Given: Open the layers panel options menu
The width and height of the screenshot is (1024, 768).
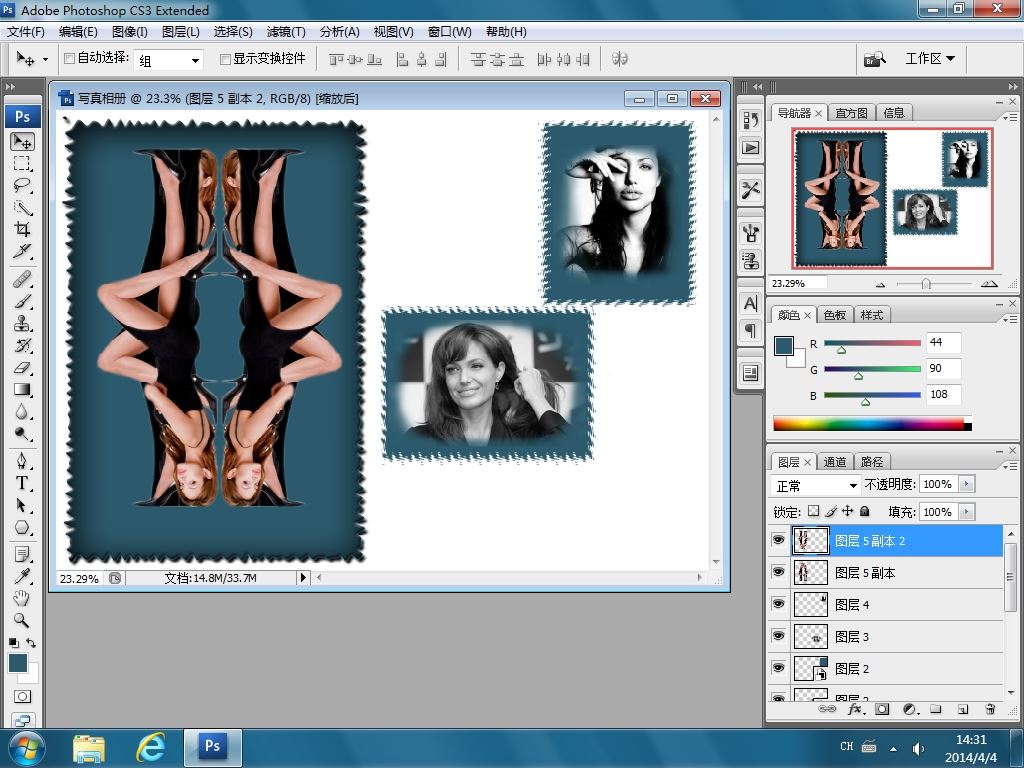Looking at the screenshot, I should pos(1010,466).
